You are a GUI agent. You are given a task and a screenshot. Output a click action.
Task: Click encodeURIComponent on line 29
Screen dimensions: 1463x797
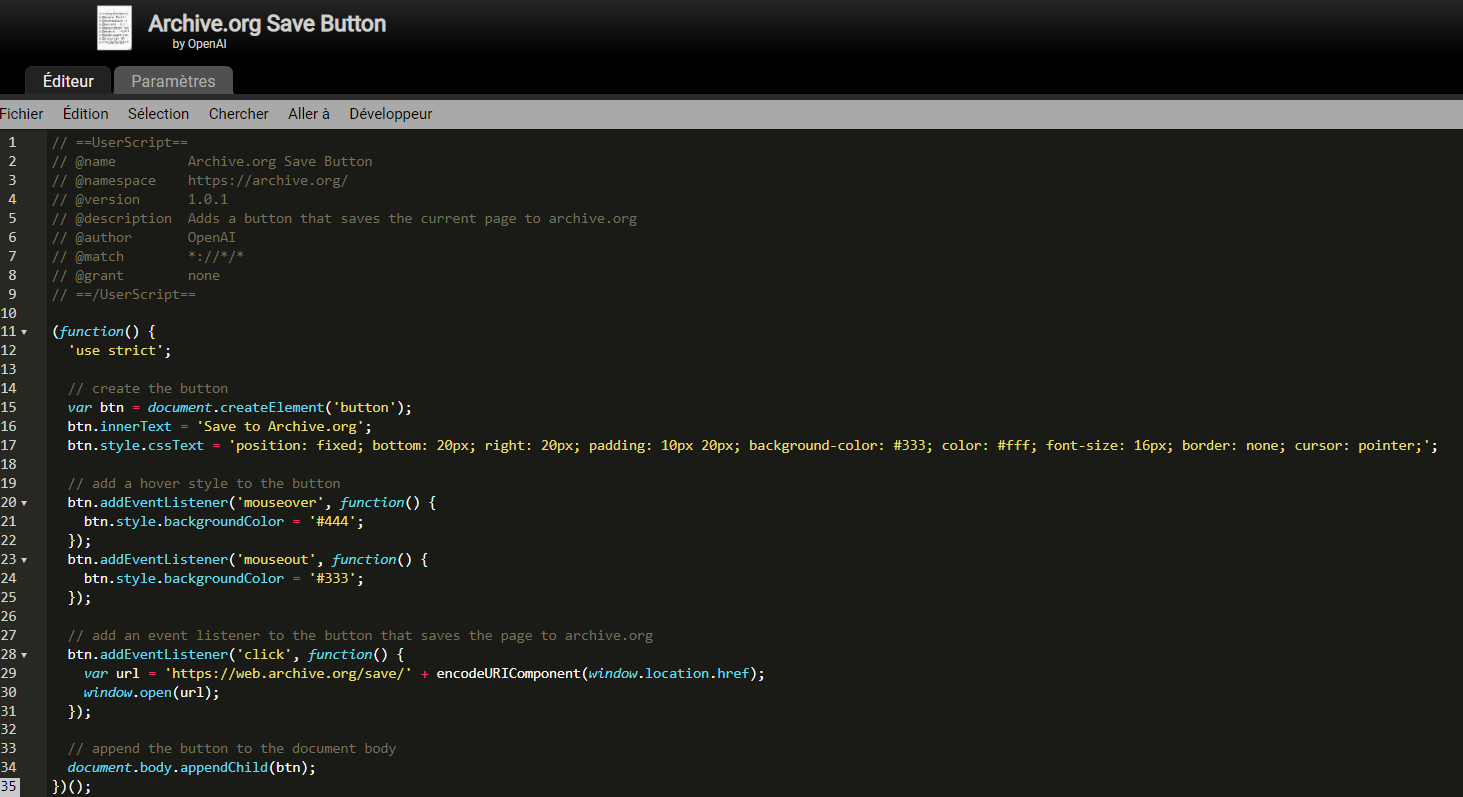508,673
